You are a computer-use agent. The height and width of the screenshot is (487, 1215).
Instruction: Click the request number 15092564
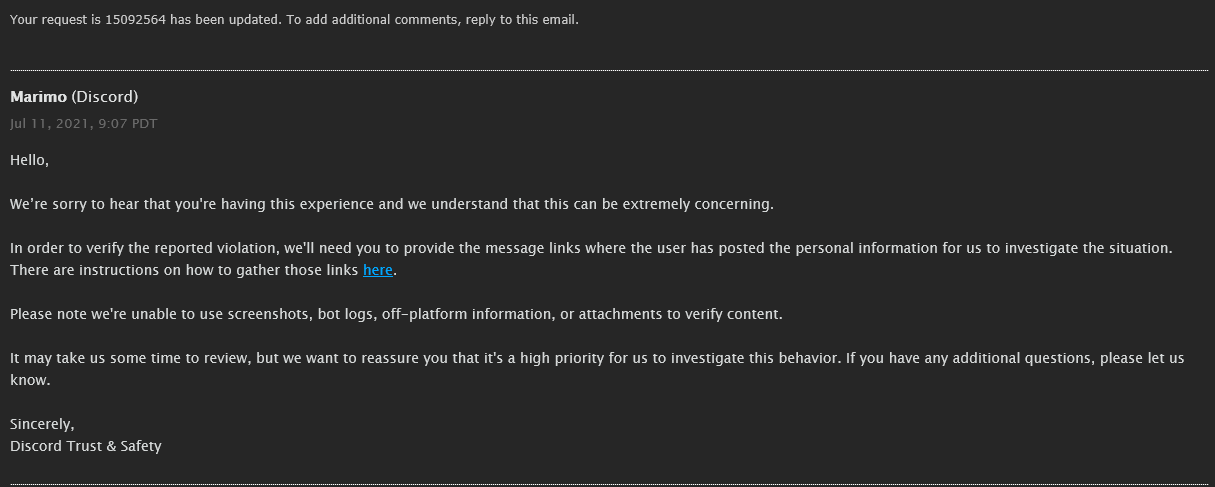[135, 20]
